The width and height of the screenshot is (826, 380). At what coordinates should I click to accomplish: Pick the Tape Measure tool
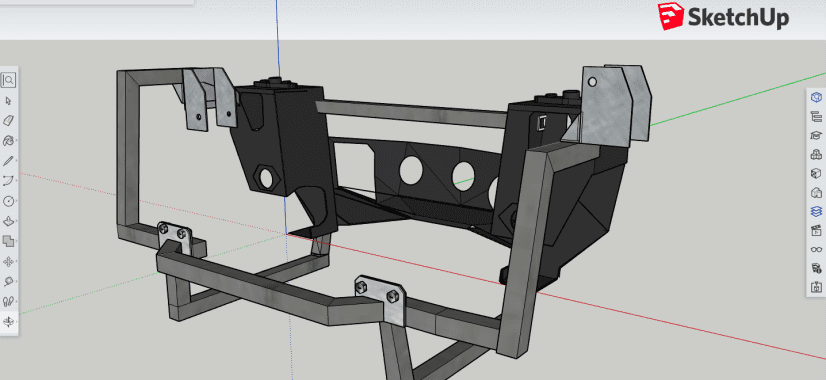[x=9, y=281]
